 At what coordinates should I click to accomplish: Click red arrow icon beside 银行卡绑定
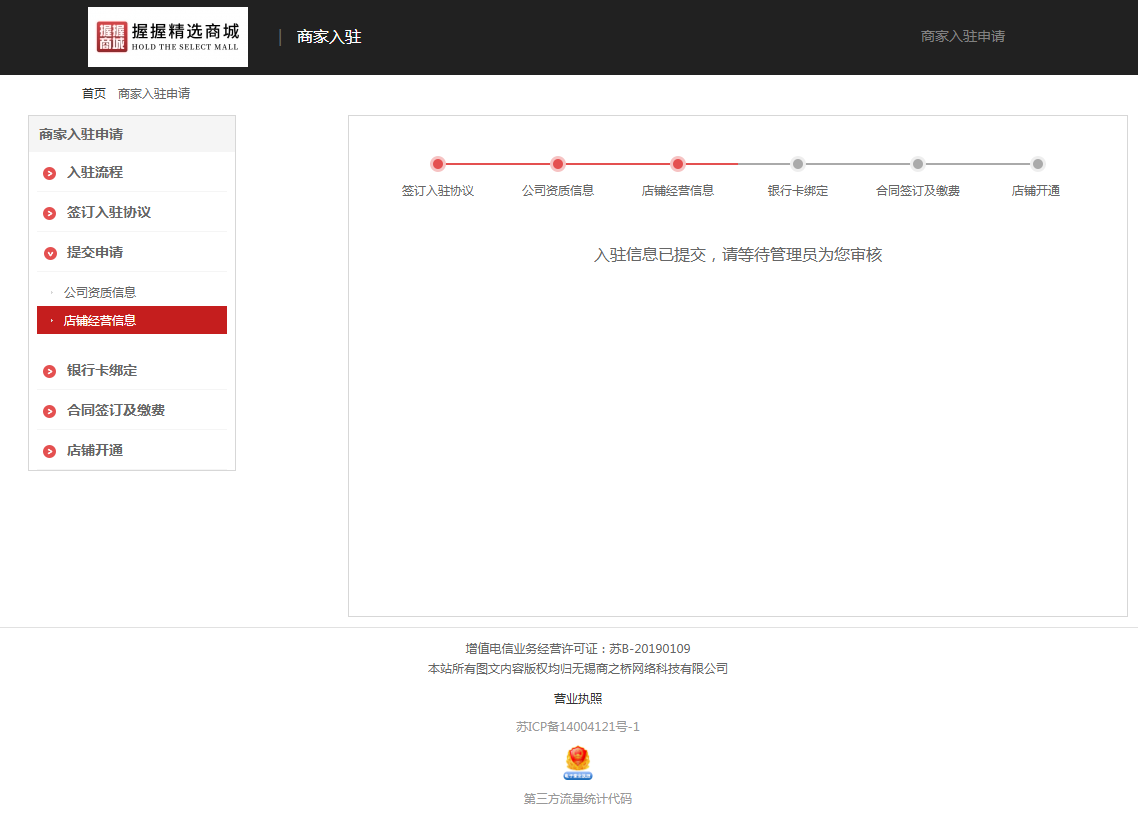point(49,371)
